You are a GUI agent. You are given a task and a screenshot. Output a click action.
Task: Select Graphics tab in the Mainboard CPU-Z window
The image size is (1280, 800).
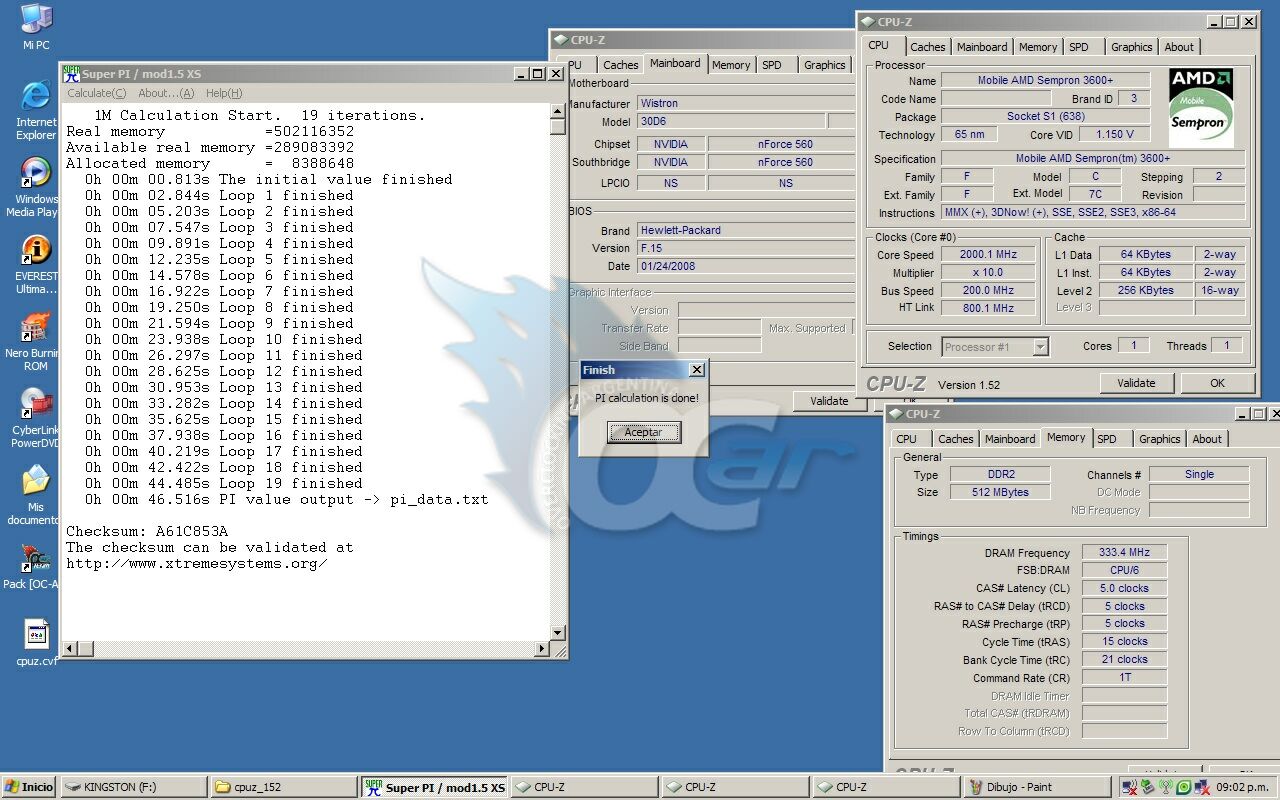pos(824,65)
